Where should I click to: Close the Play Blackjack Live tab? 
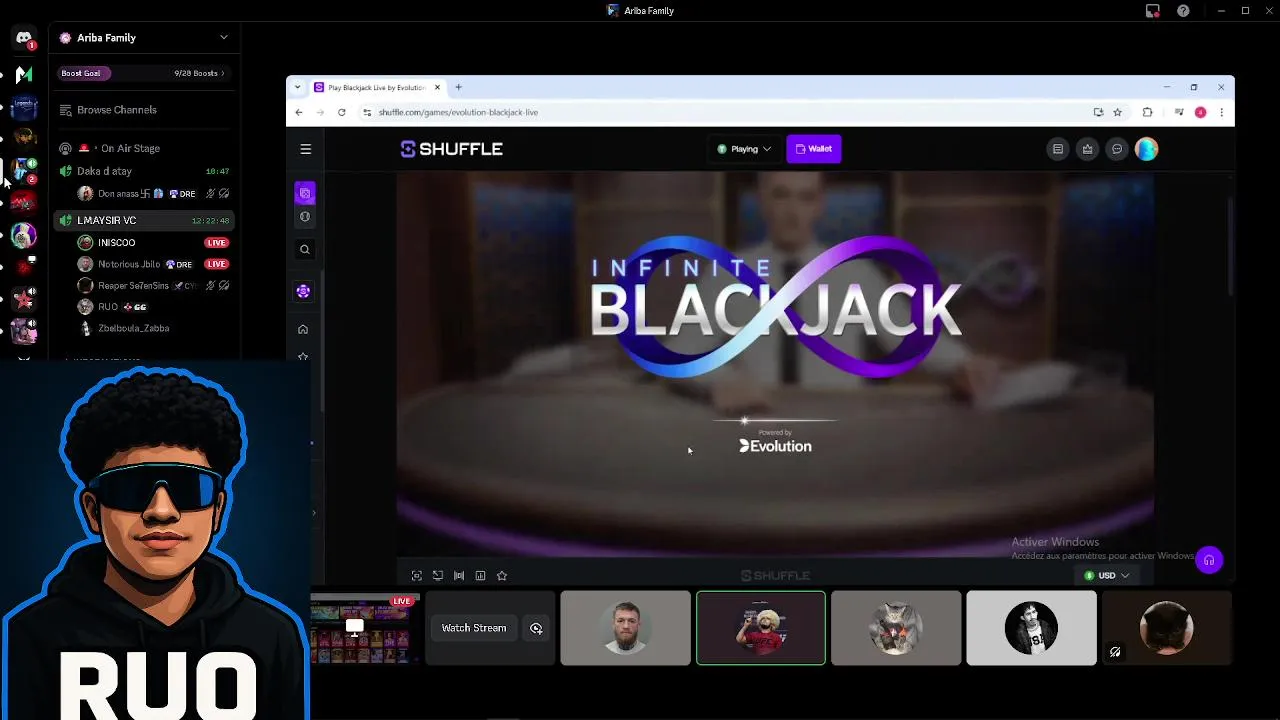pyautogui.click(x=437, y=87)
